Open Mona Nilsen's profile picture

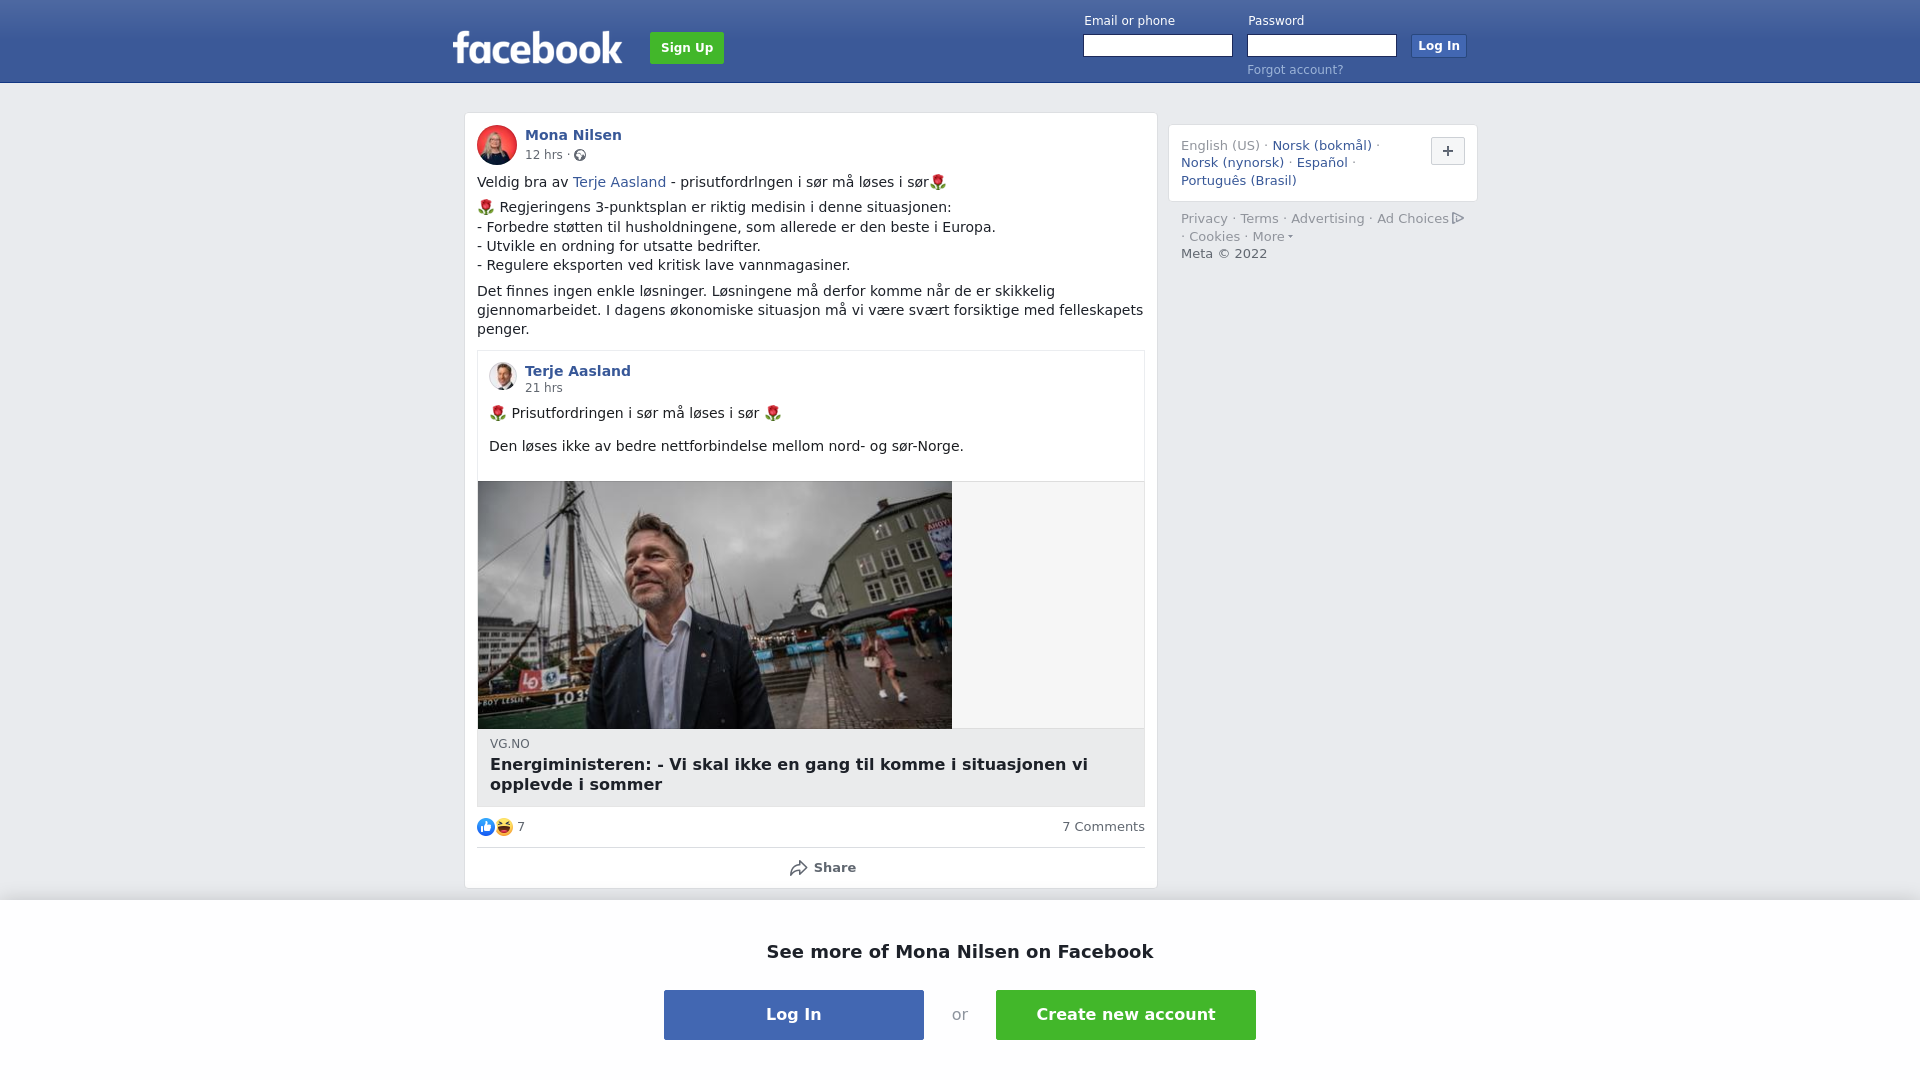coord(497,145)
